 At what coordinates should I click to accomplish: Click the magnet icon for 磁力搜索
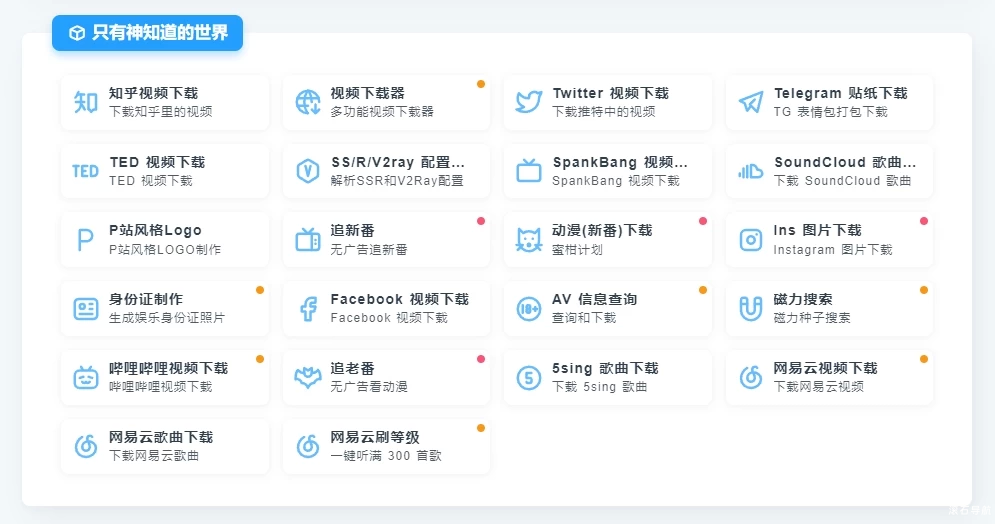coord(750,308)
